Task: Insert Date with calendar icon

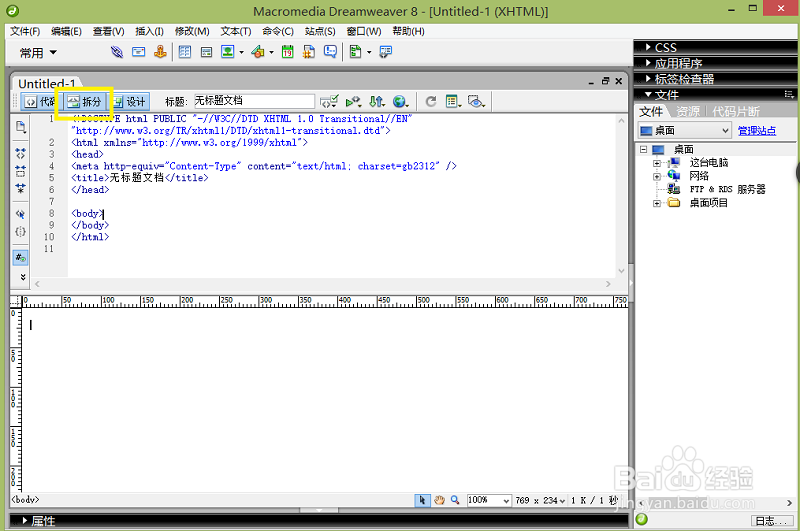Action: [x=288, y=52]
